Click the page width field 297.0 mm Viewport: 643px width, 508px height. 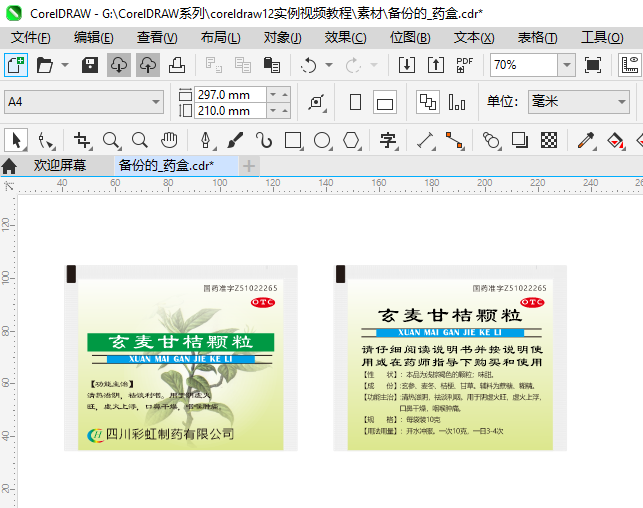(230, 95)
